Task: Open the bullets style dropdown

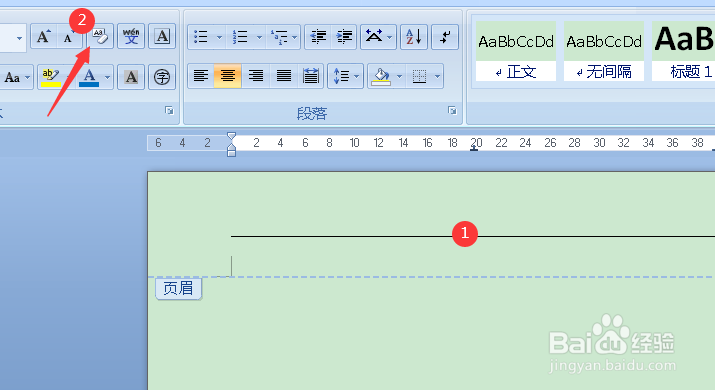Action: pyautogui.click(x=219, y=37)
